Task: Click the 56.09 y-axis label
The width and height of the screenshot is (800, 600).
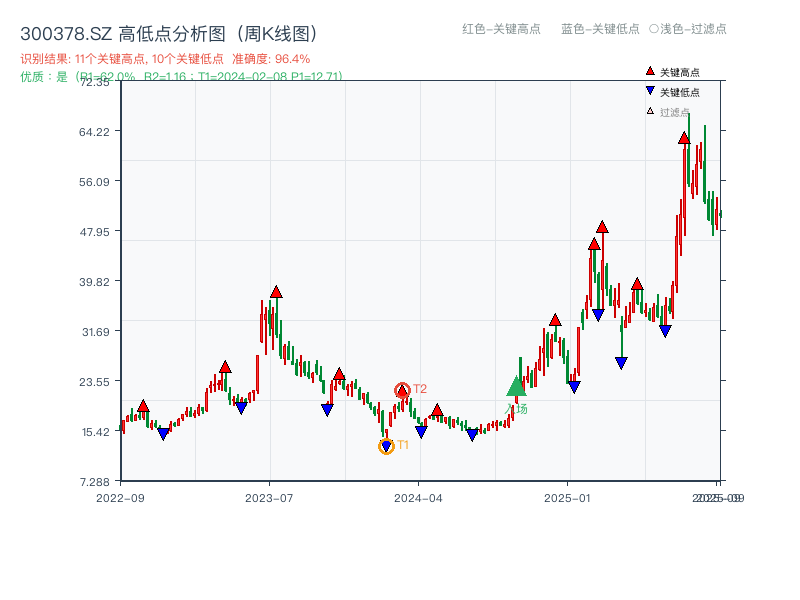Action: 94,182
